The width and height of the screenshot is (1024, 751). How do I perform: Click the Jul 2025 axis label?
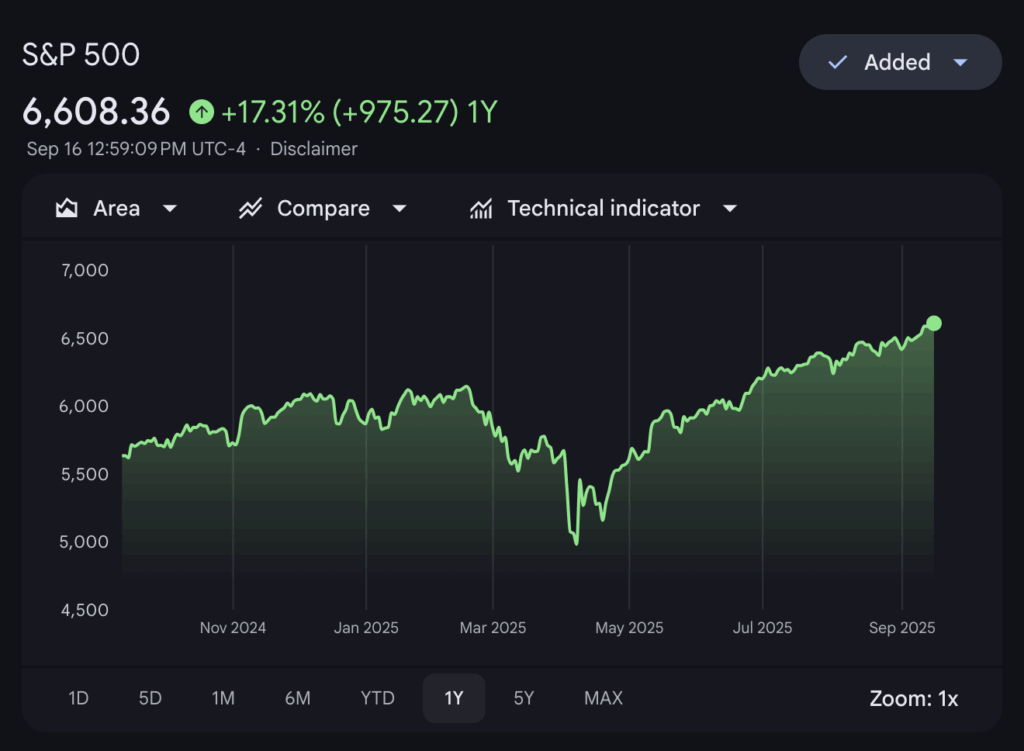click(x=762, y=628)
